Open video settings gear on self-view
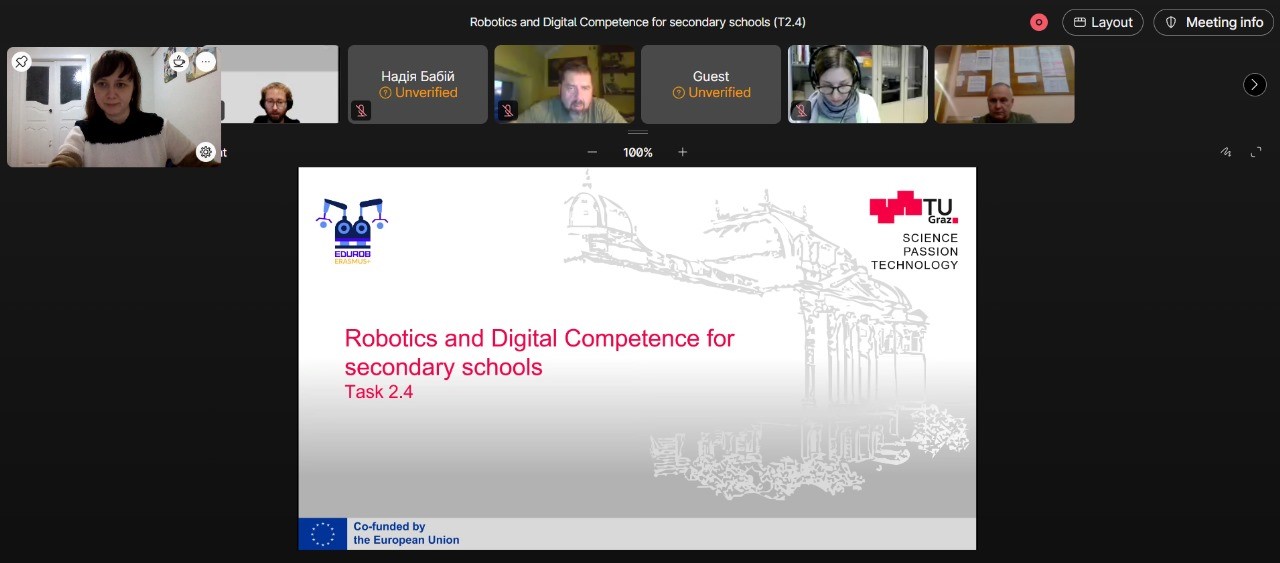The width and height of the screenshot is (1280, 563). [x=206, y=152]
